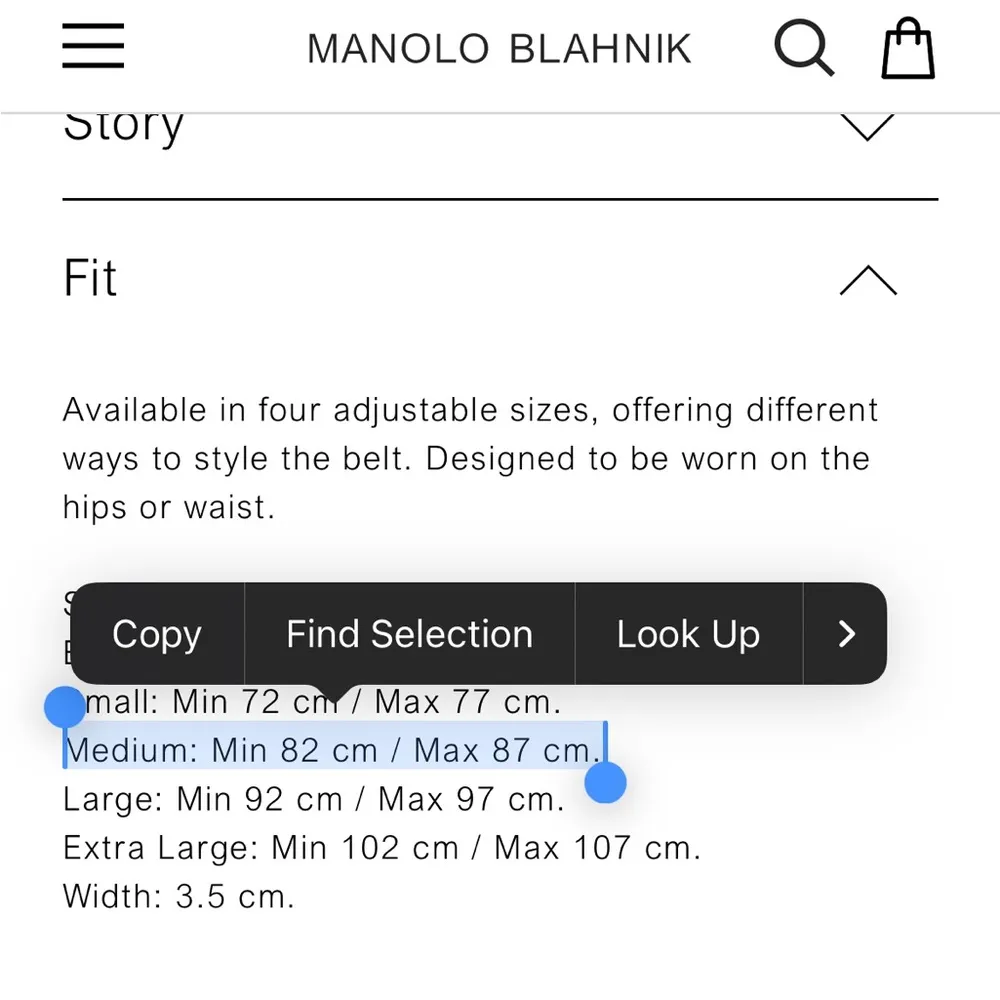View the shopping bag icon
This screenshot has width=1000, height=1000.
[907, 46]
